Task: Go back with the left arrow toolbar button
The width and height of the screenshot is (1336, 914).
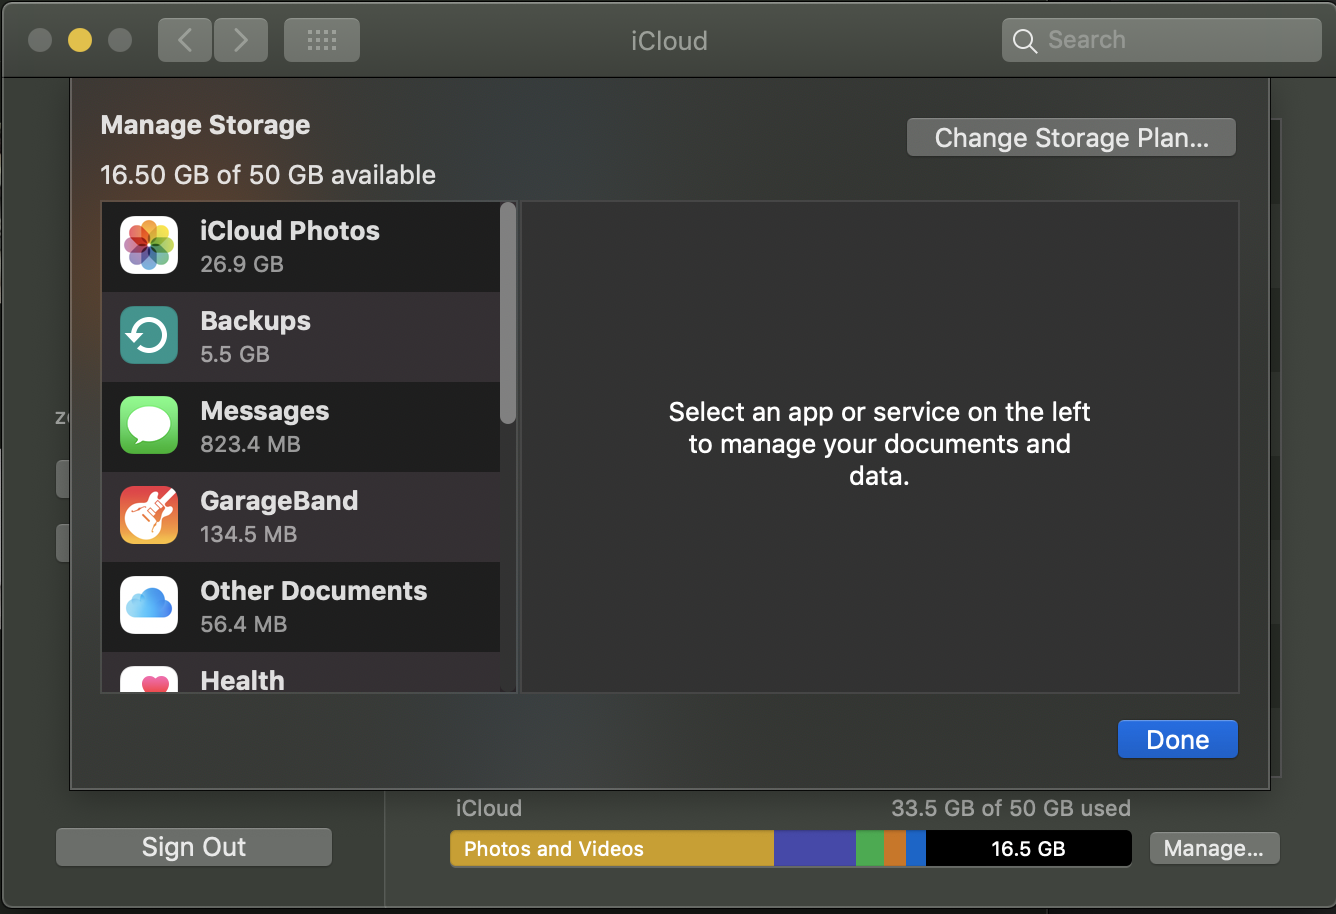Action: click(x=184, y=40)
